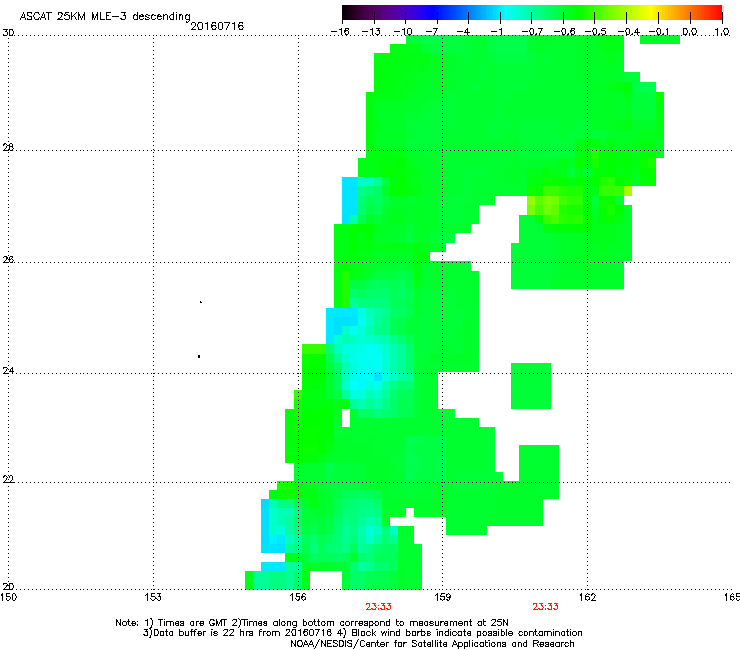The width and height of the screenshot is (740, 650).
Task: Click the color scale gradient bar
Action: tap(532, 12)
